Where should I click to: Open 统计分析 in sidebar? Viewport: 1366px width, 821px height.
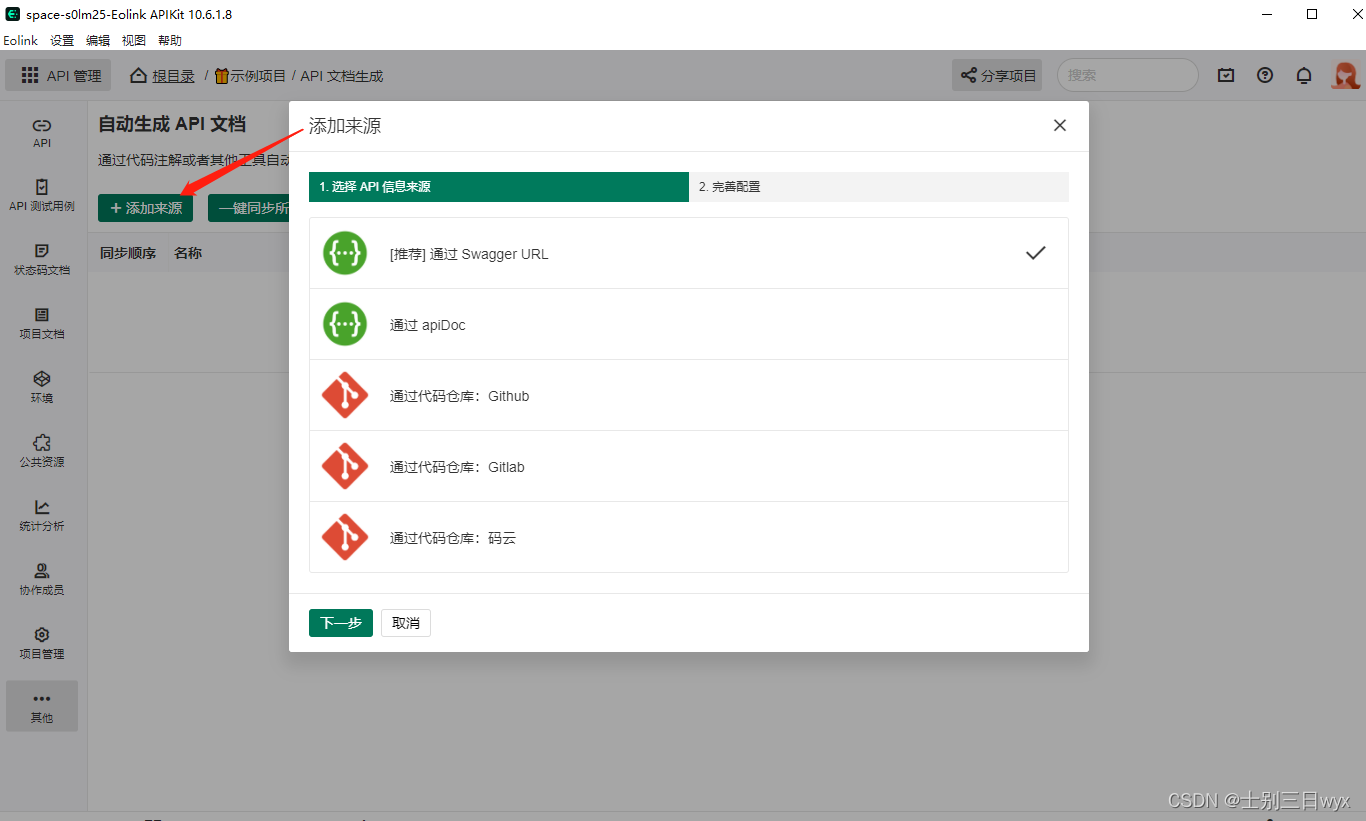42,516
